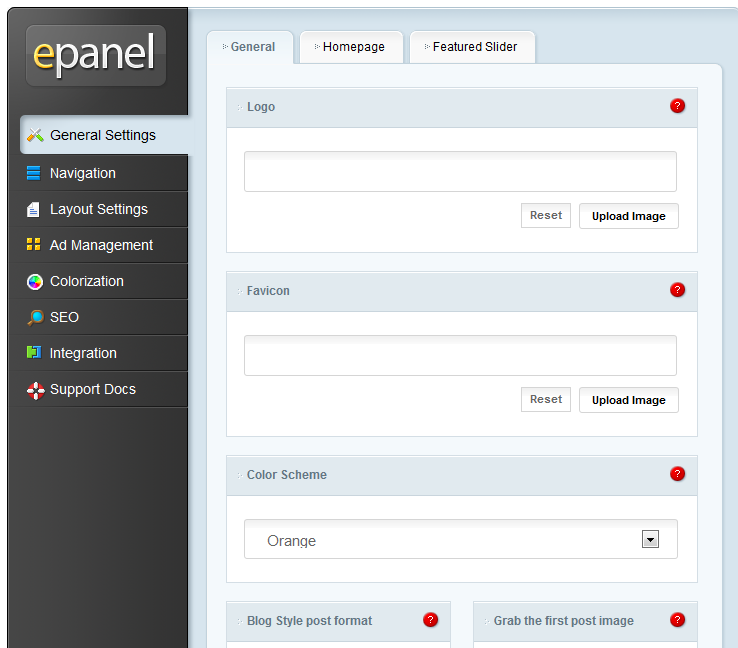Open help for the Logo option
Image resolution: width=738 pixels, height=648 pixels.
click(x=677, y=106)
